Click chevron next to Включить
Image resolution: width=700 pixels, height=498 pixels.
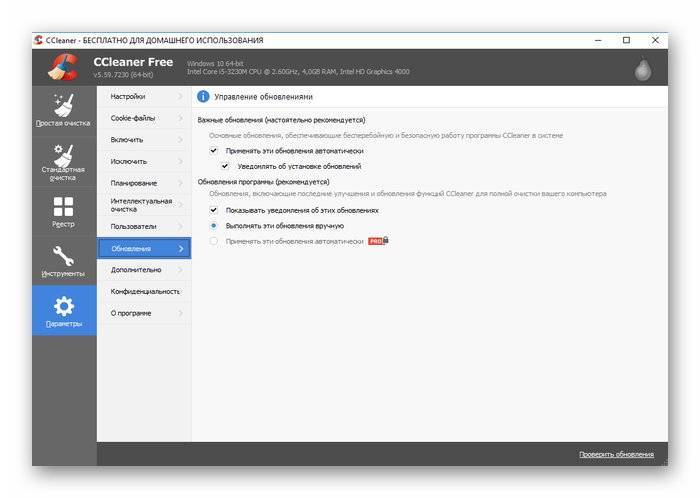click(x=180, y=140)
